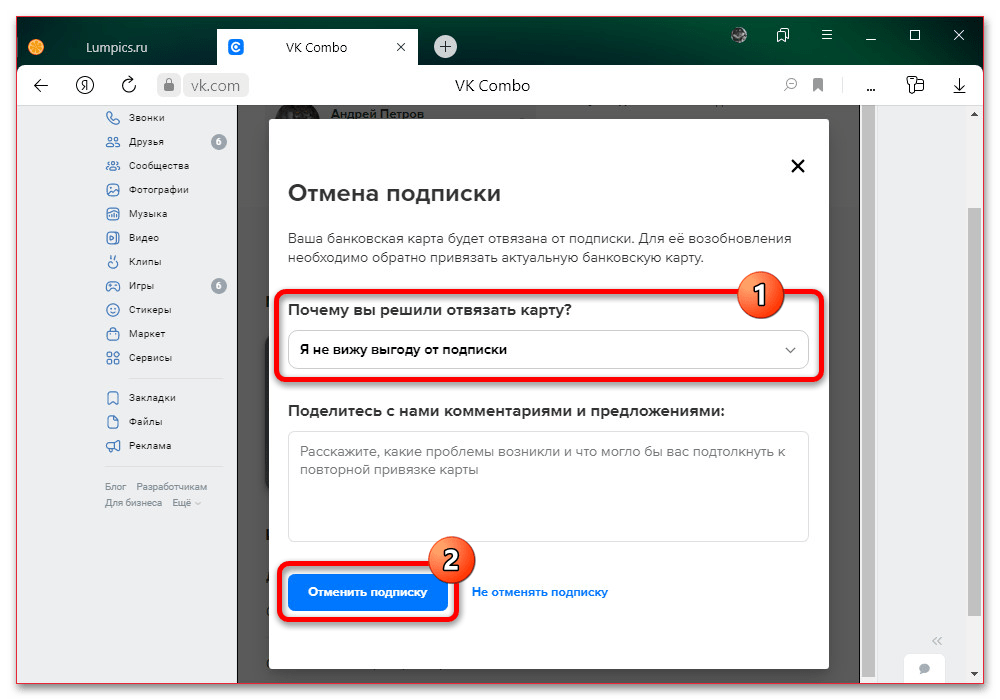Image resolution: width=1000 pixels, height=700 pixels.
Task: Open the Для бизнеса footer link
Action: coord(133,503)
